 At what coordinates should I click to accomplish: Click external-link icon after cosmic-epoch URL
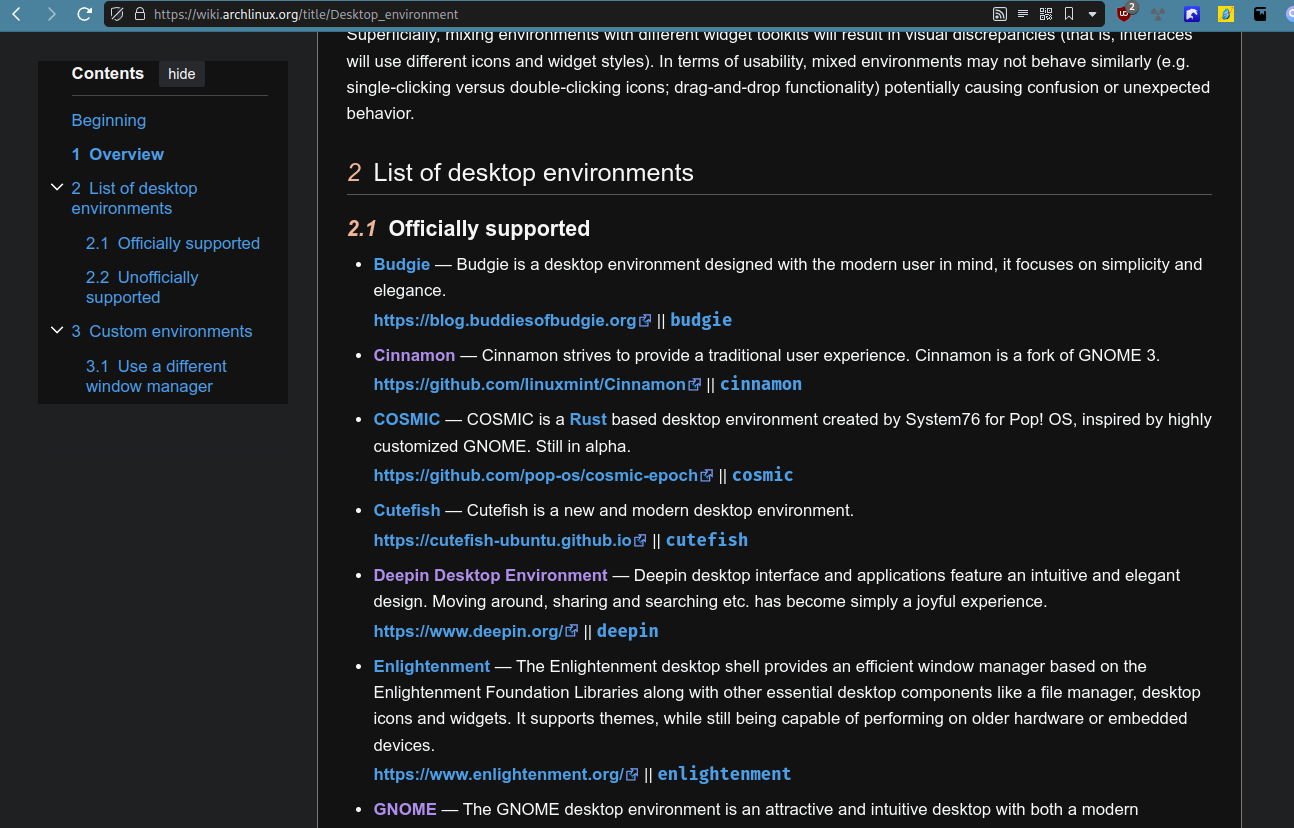[x=707, y=476]
